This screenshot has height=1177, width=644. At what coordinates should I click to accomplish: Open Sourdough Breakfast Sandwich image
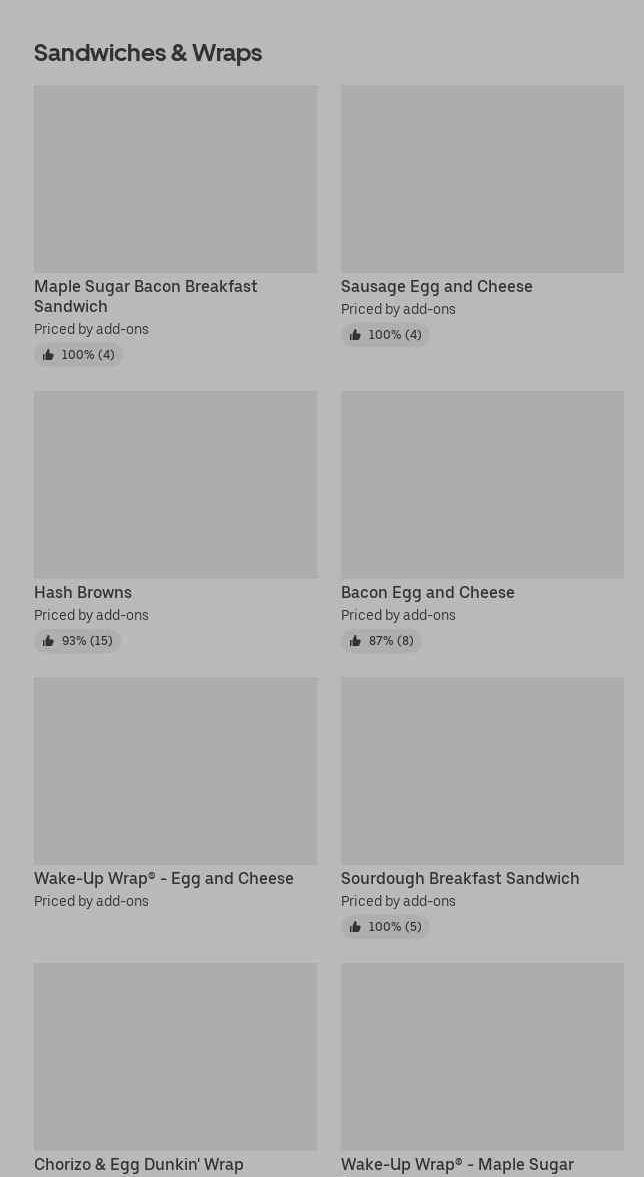(482, 771)
